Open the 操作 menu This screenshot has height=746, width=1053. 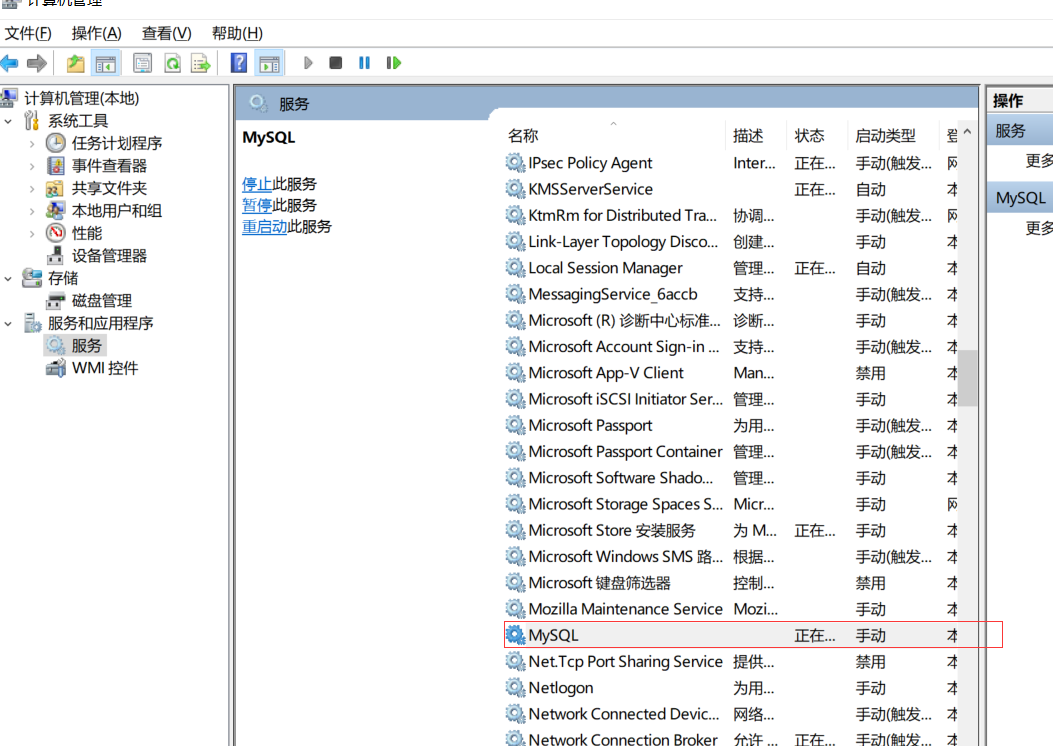pos(95,33)
